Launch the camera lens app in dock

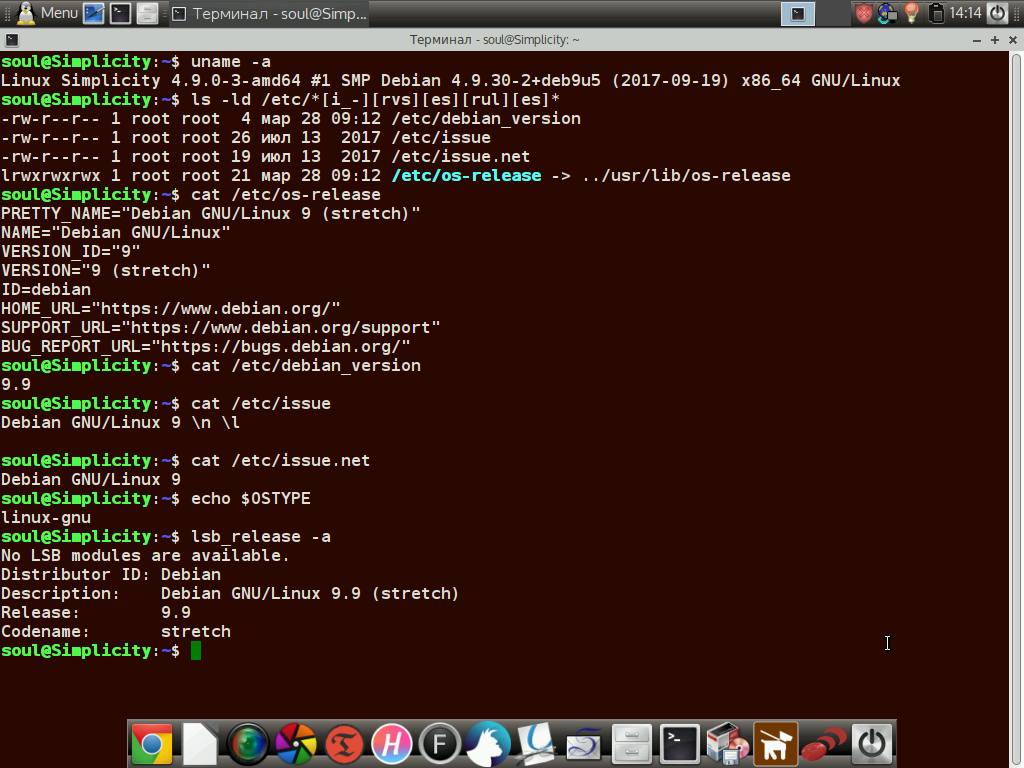pos(248,744)
